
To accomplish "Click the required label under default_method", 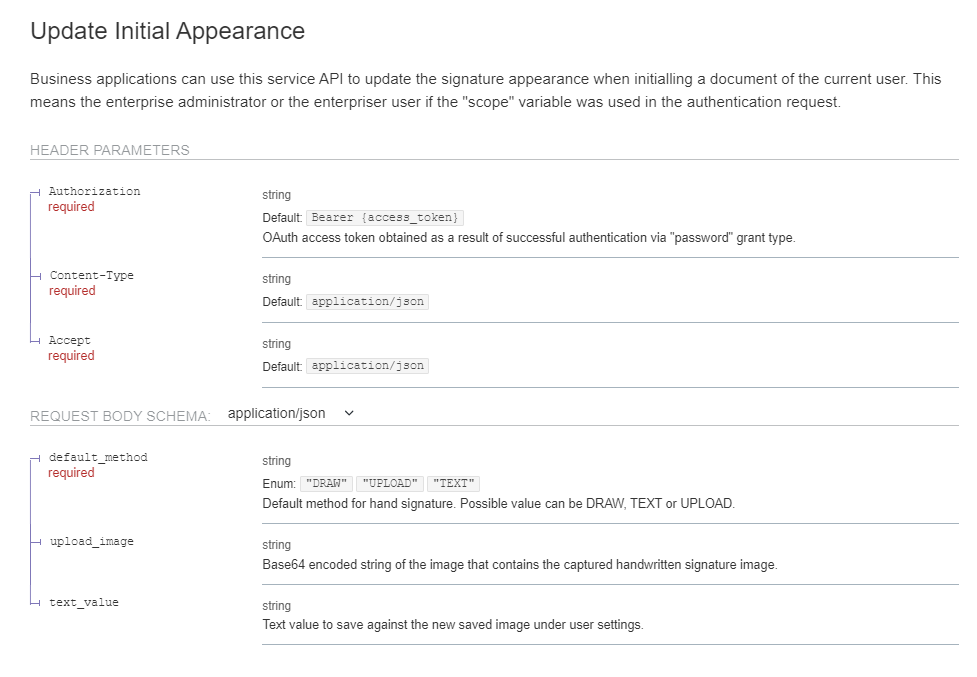I will click(x=71, y=473).
